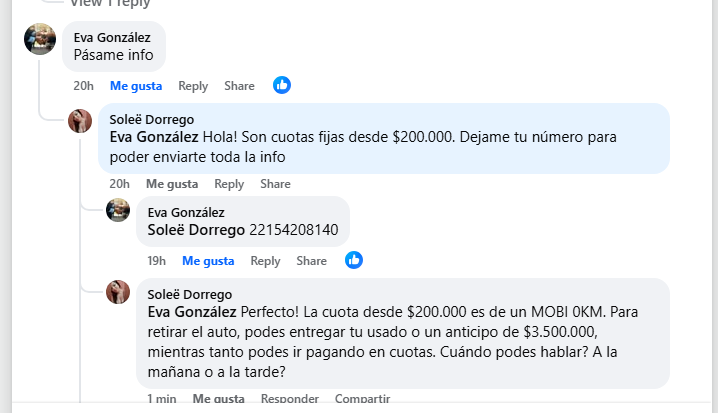This screenshot has width=718, height=413.
Task: Open Eva González's profile from top comment name
Action: click(x=112, y=38)
